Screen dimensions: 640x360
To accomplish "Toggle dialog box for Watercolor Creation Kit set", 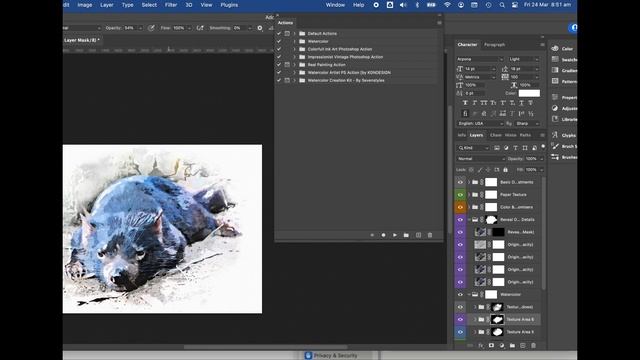I will tap(287, 80).
